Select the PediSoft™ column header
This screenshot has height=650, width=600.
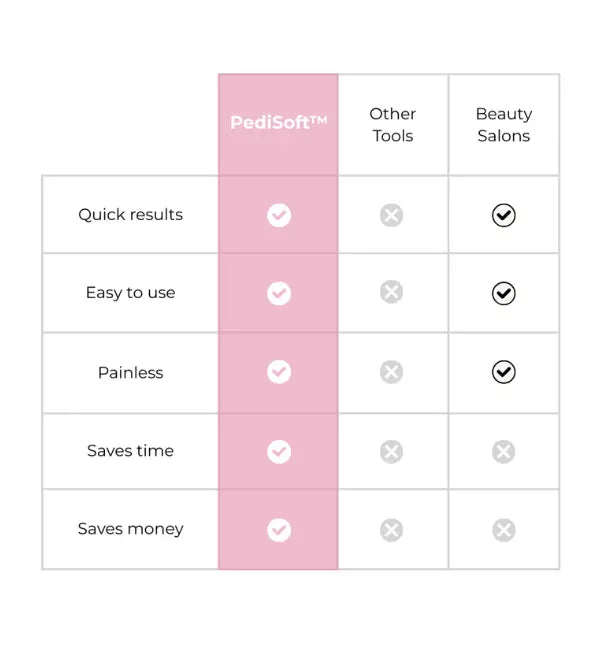[x=279, y=123]
